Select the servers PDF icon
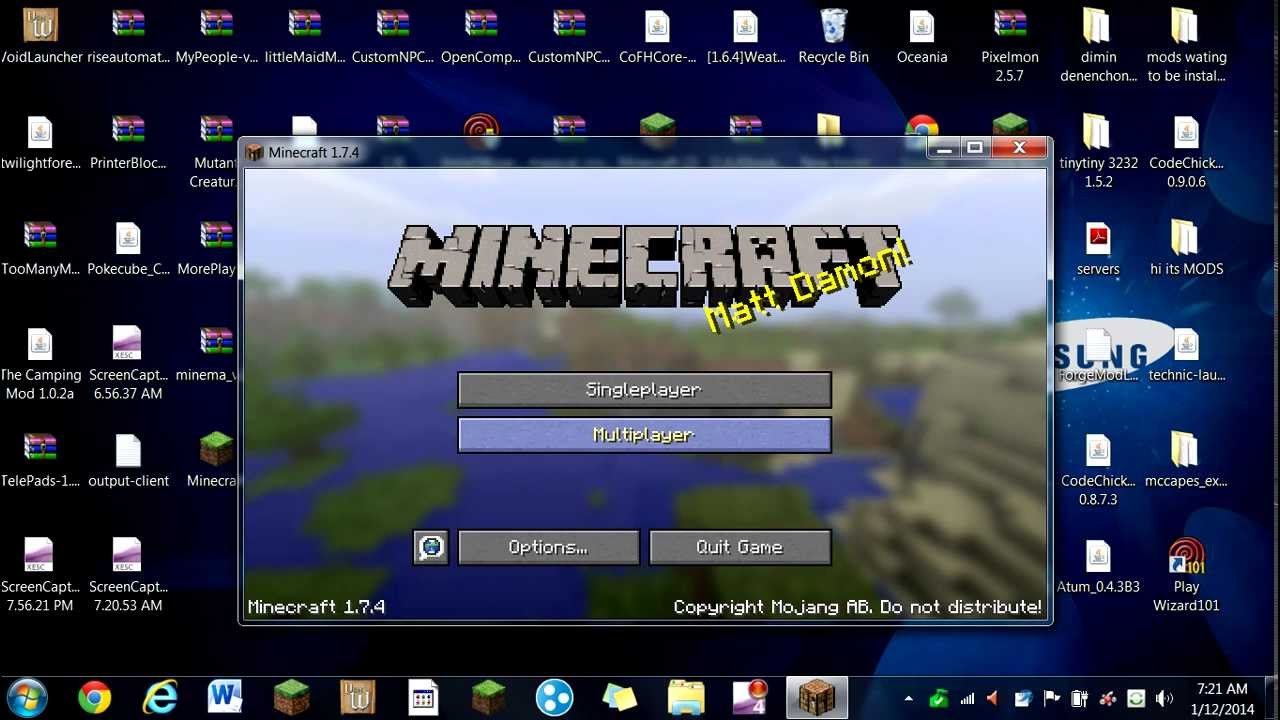The image size is (1280, 720). tap(1098, 248)
